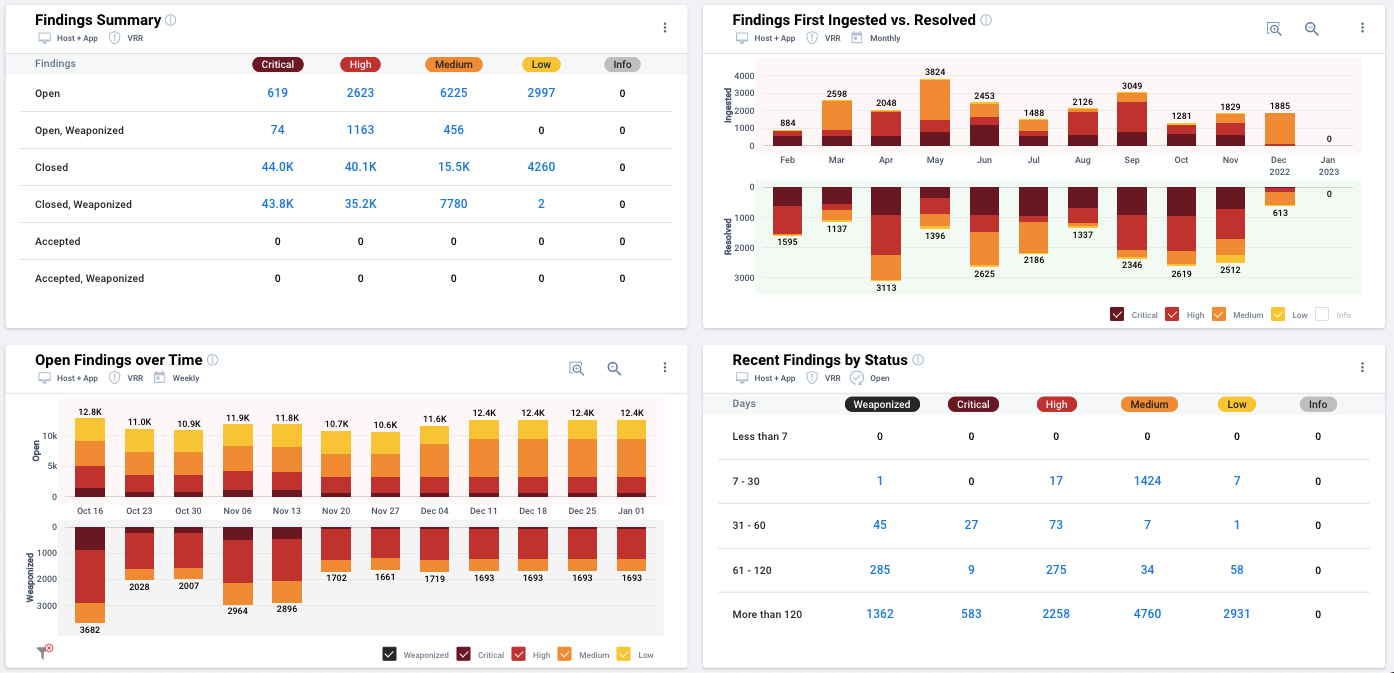Image resolution: width=1394 pixels, height=673 pixels.
Task: Click the selection zoom icon in Ingested vs. Resolved panel
Action: coord(1274,29)
